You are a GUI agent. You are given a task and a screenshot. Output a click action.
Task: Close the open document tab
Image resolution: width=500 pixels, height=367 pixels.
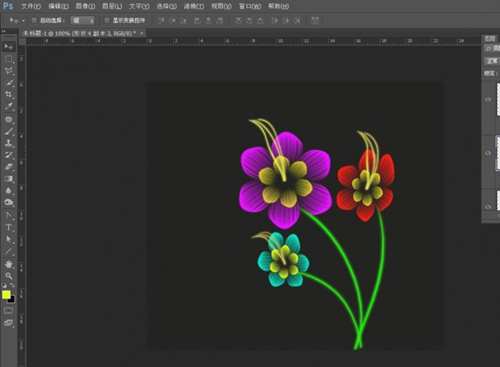[142, 33]
